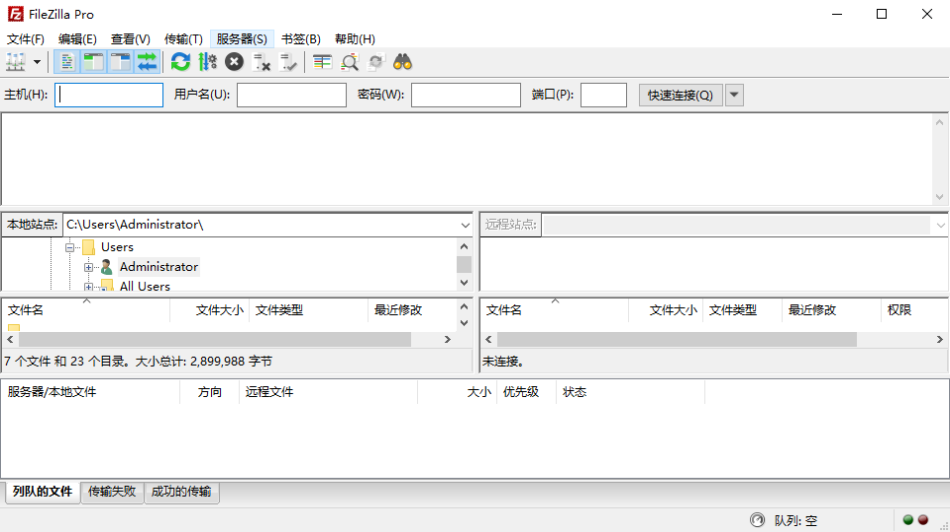
Task: Click the Cancel current operation icon
Action: pyautogui.click(x=234, y=62)
